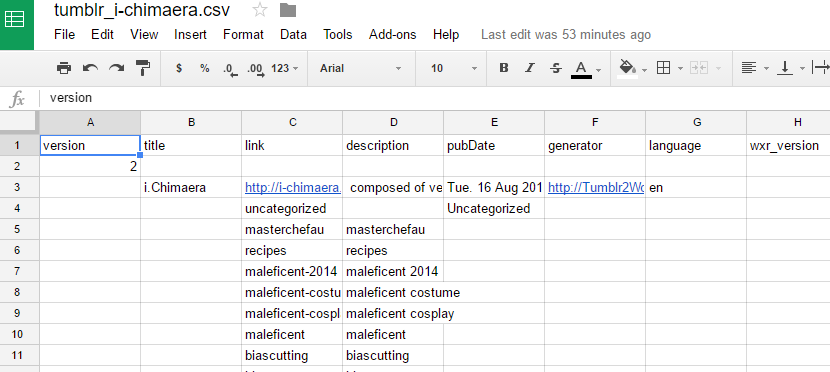Select cell 'maleficent cosplay' in column D
The height and width of the screenshot is (372, 830).
pos(393,314)
